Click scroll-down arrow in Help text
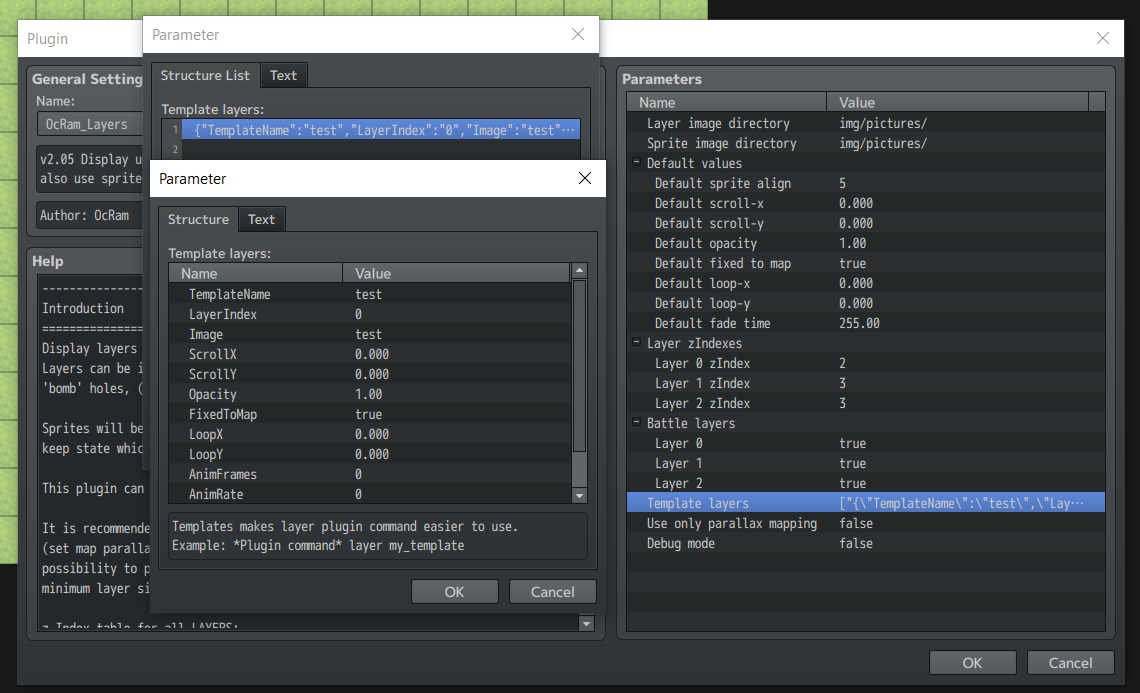Image resolution: width=1140 pixels, height=693 pixels. (587, 624)
